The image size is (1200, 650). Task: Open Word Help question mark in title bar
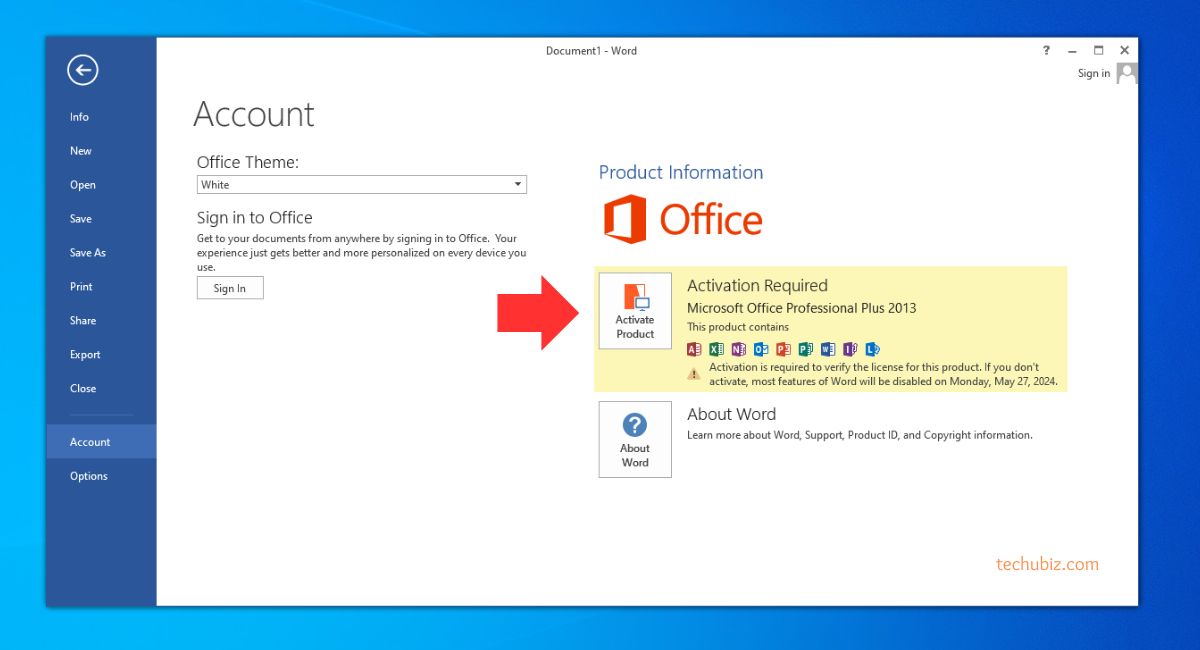click(1046, 50)
